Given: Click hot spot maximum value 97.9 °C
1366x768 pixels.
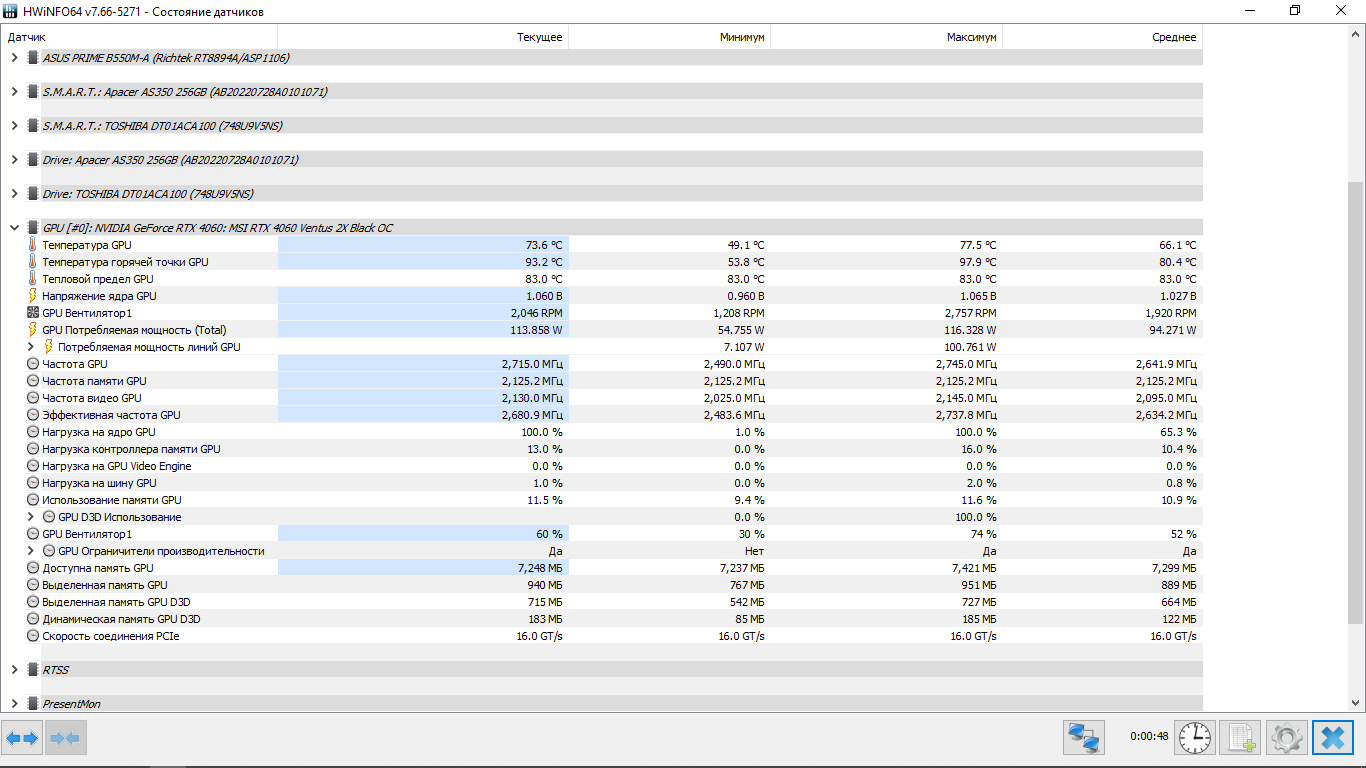Looking at the screenshot, I should click(x=978, y=262).
